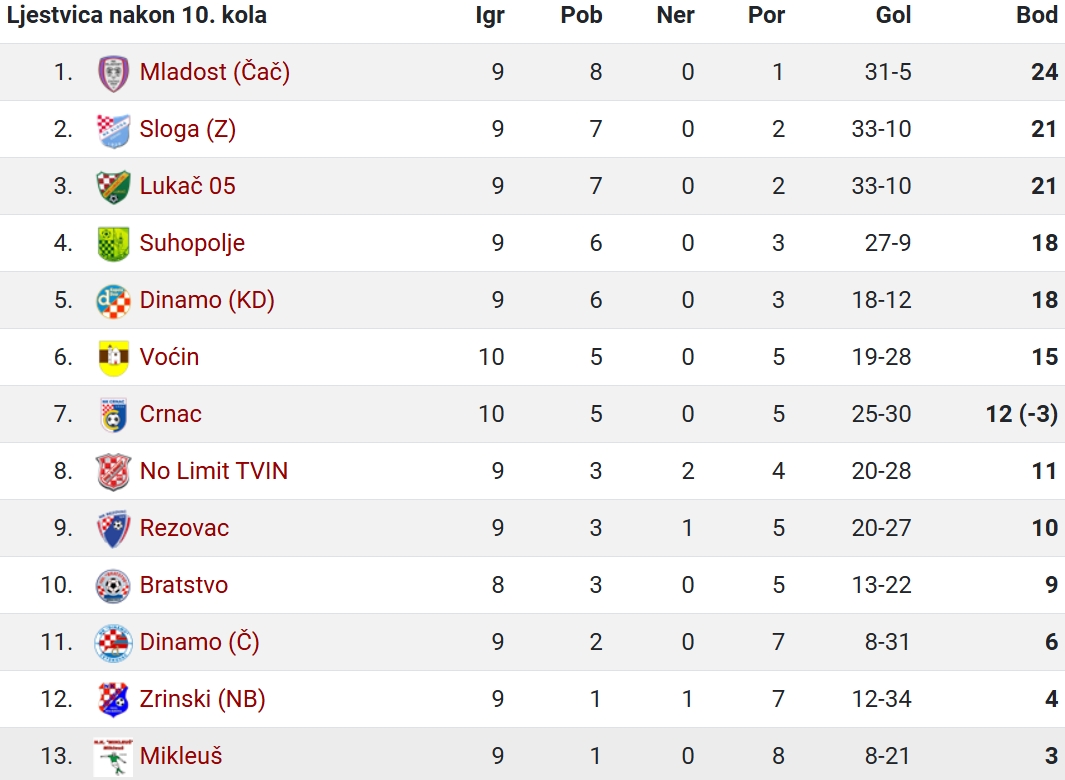
Task: Click the Crnac club crest
Action: [x=113, y=415]
